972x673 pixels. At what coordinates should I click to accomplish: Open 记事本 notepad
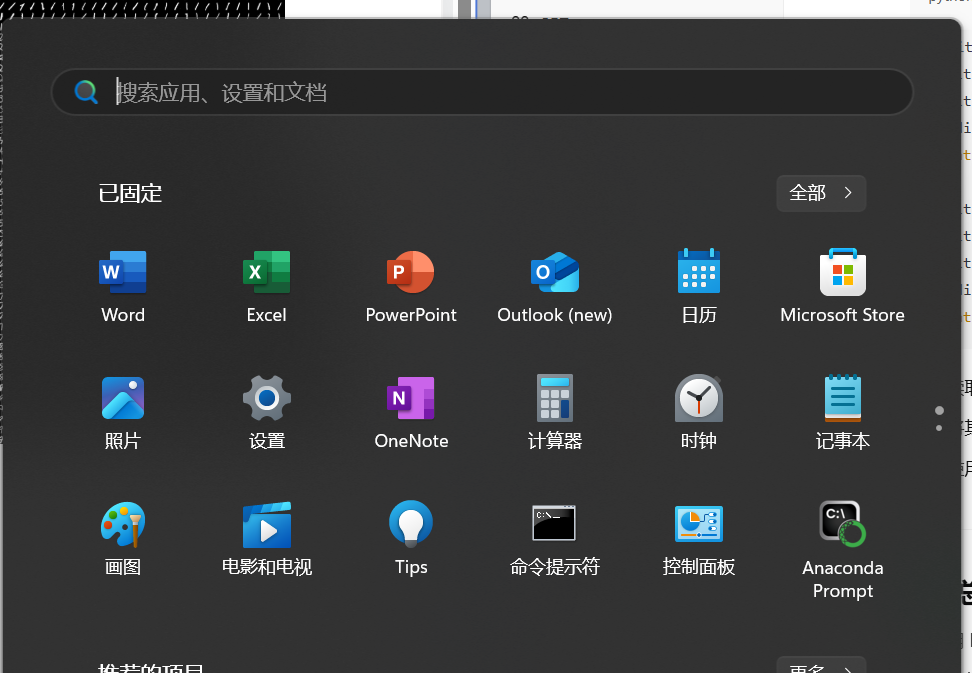pyautogui.click(x=842, y=413)
